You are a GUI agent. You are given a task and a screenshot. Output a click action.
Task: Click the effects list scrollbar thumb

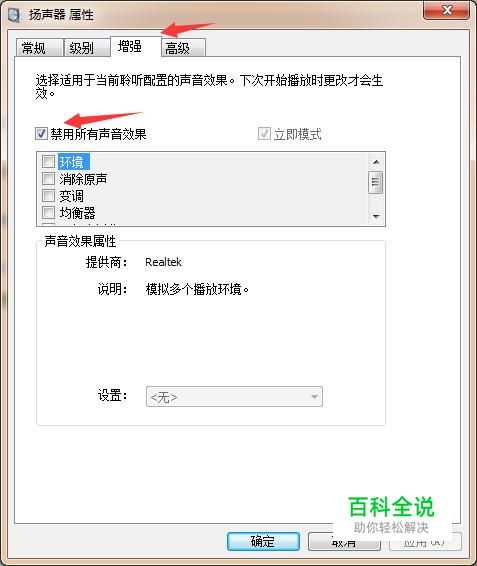coord(376,182)
